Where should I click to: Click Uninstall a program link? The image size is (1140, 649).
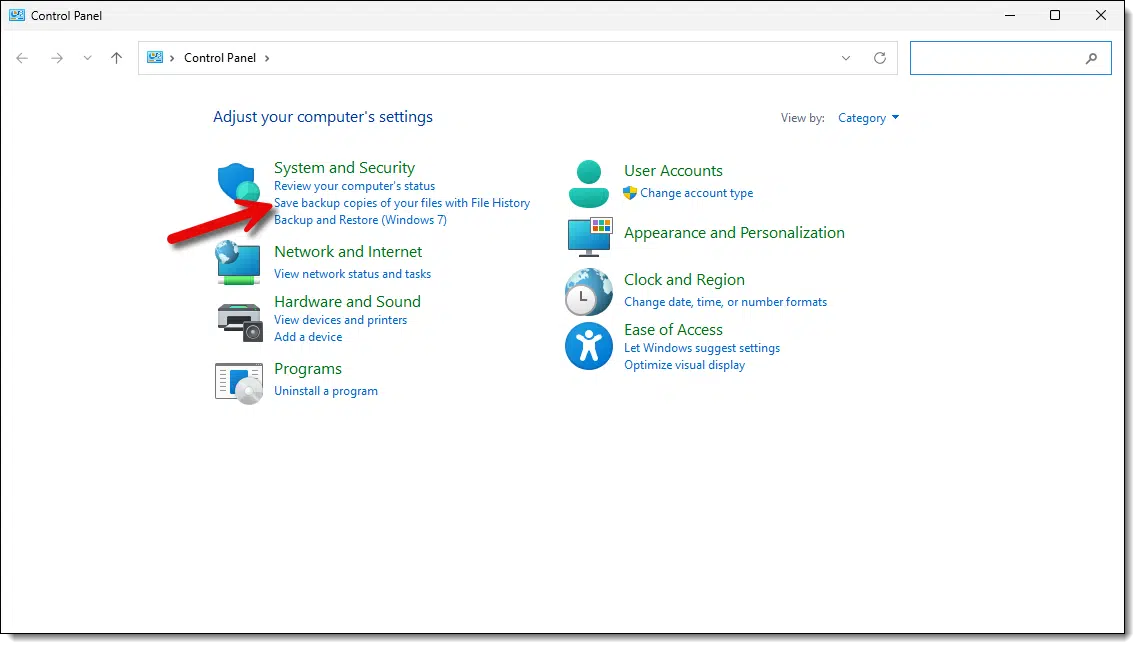point(326,391)
